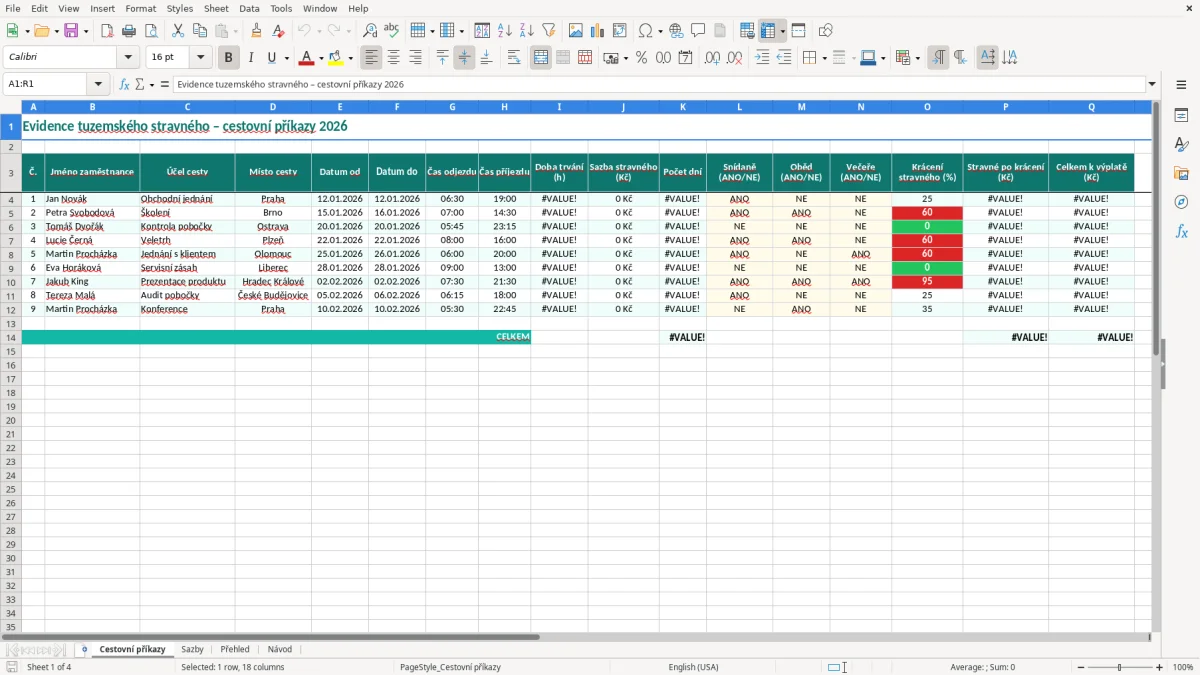Click the Zoom In plus button

click(1159, 667)
